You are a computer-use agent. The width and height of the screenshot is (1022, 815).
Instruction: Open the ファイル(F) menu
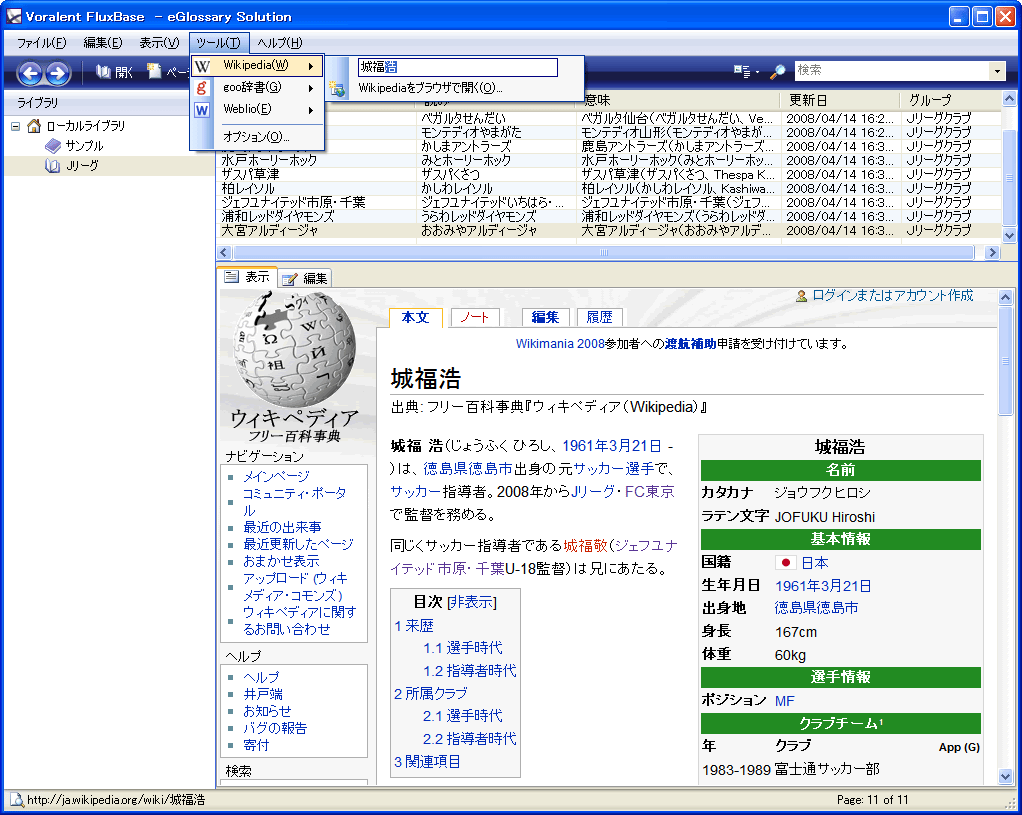pos(42,43)
